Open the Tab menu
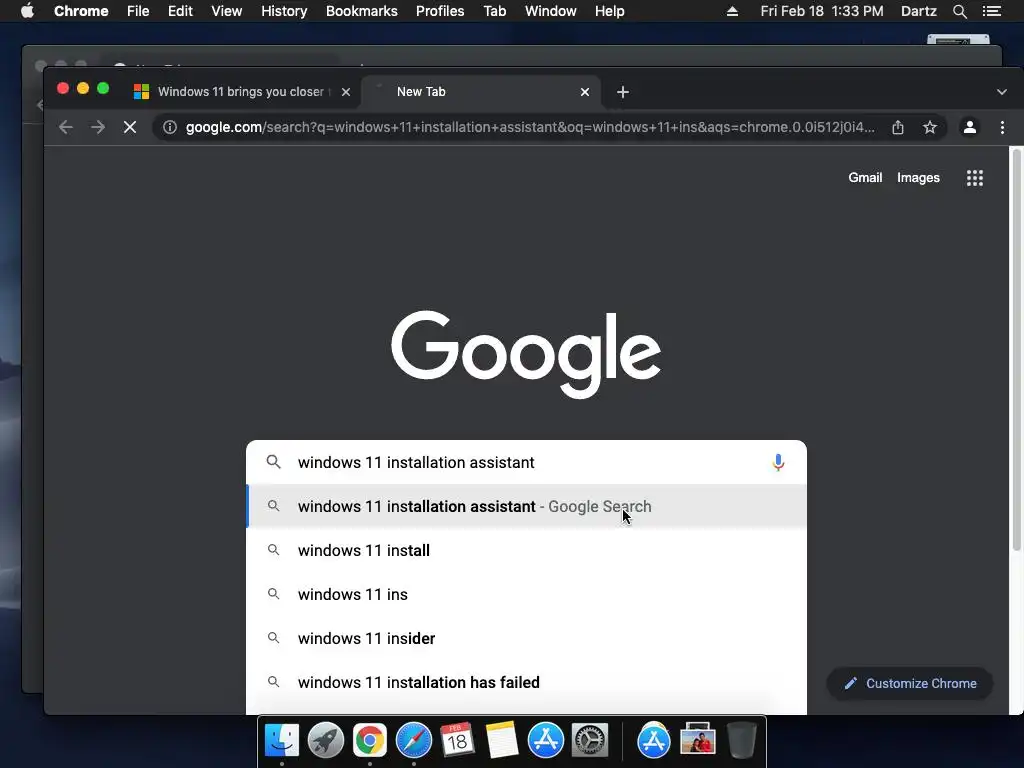The height and width of the screenshot is (768, 1024). click(494, 11)
